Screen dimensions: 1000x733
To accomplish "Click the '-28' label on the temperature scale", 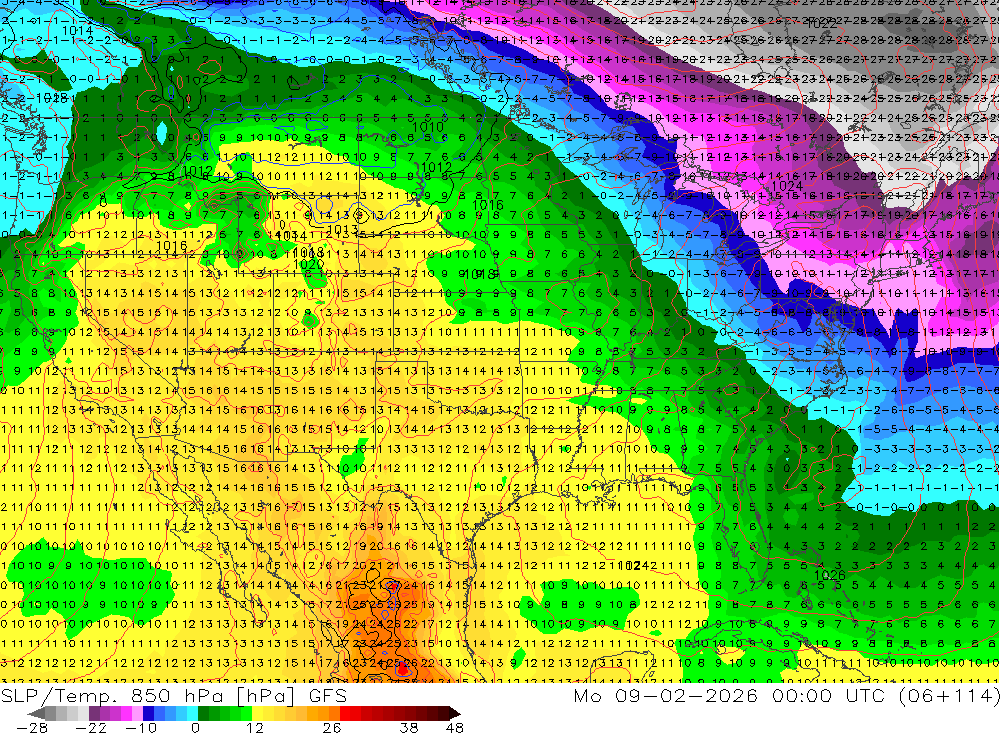I will 32,727.
